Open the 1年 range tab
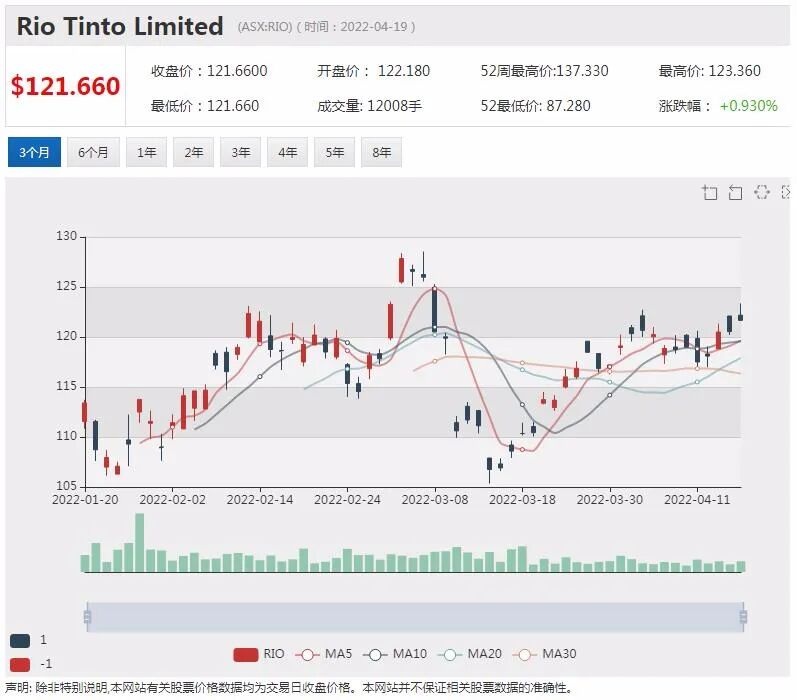 coord(146,152)
